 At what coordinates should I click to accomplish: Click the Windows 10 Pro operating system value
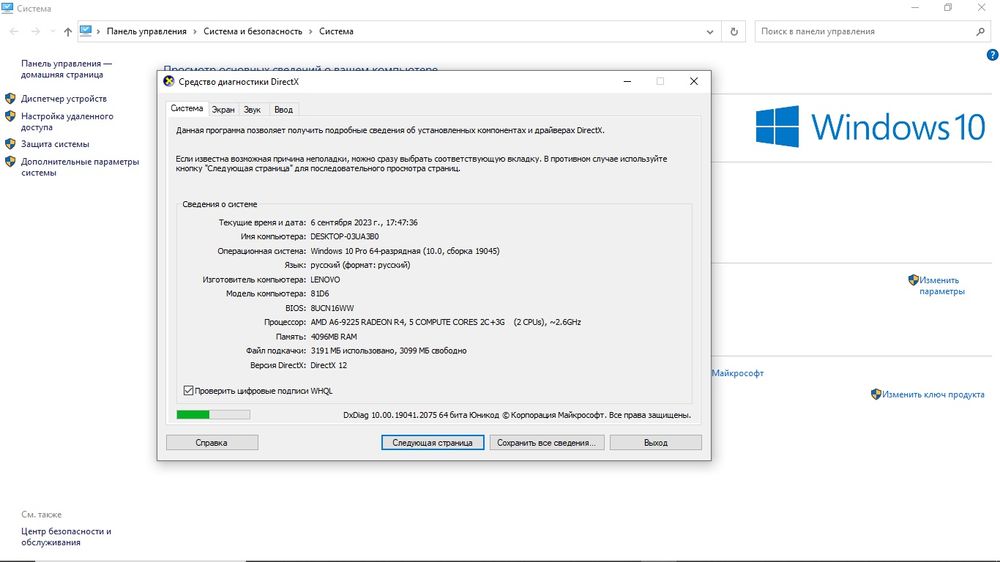405,251
